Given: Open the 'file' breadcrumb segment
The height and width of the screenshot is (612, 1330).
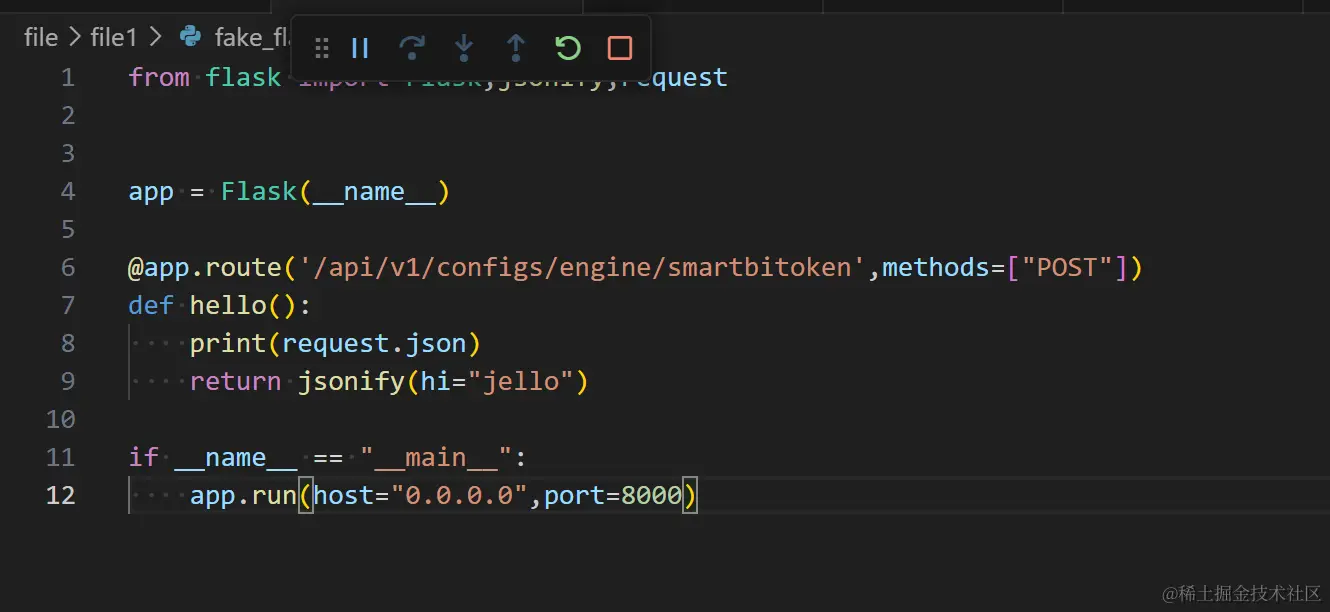Looking at the screenshot, I should tap(41, 38).
